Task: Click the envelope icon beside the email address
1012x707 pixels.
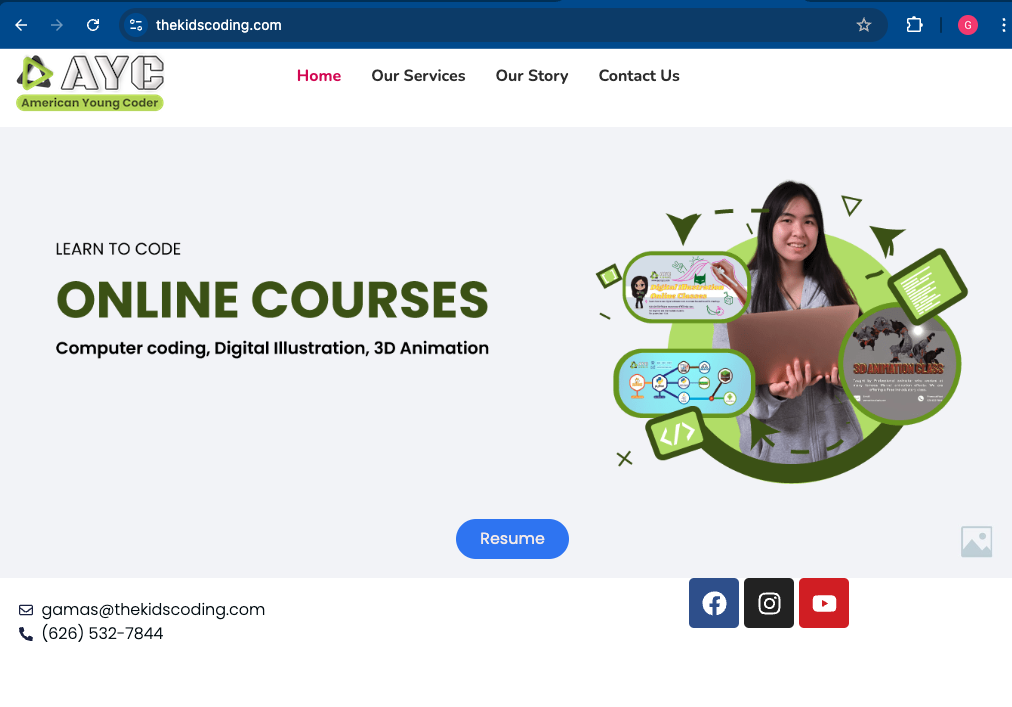Action: pyautogui.click(x=24, y=609)
